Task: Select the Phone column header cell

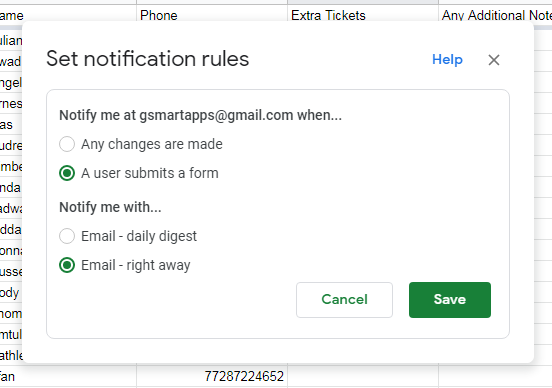Action: (x=212, y=14)
